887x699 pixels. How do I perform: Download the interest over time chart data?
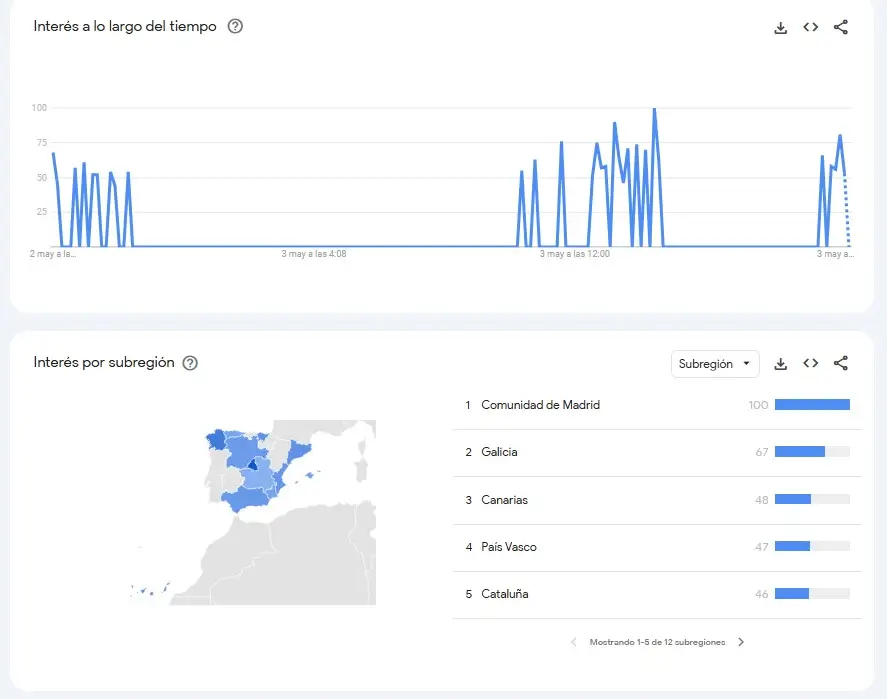pyautogui.click(x=780, y=27)
